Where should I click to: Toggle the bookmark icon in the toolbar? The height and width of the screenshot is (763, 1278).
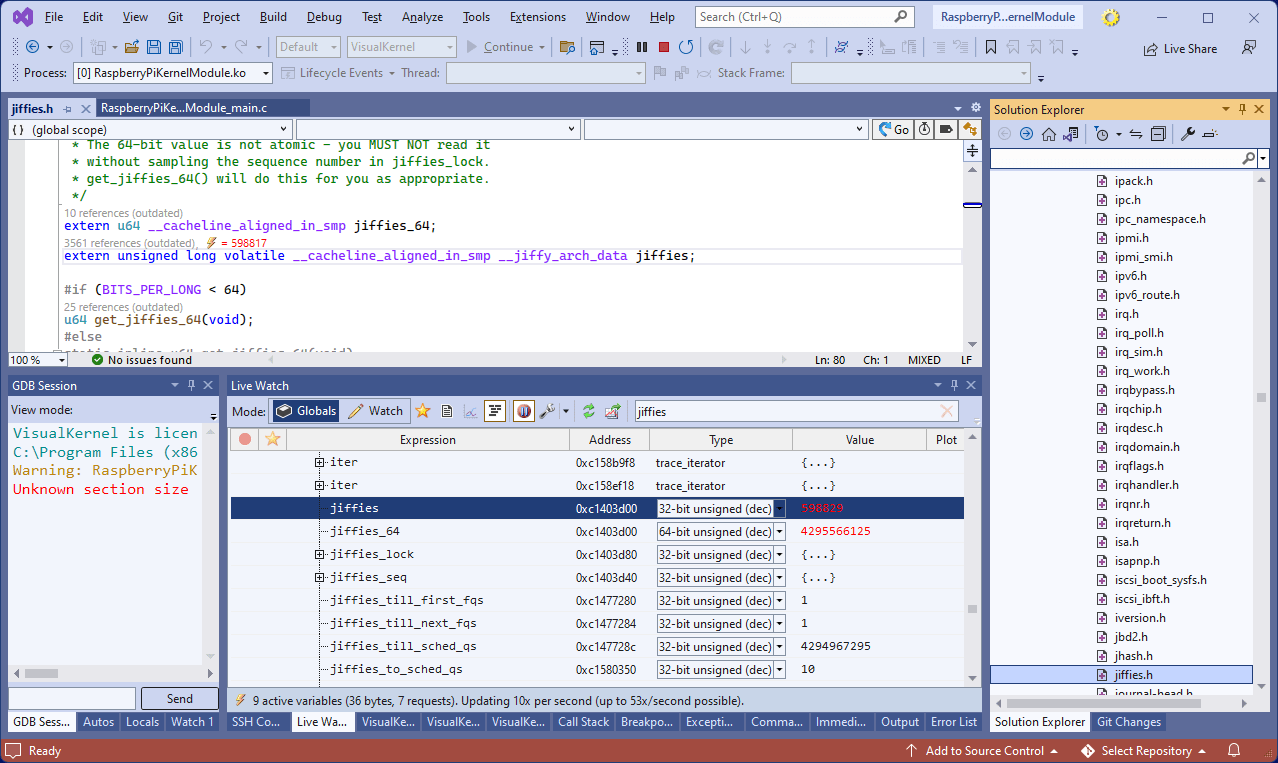(991, 46)
